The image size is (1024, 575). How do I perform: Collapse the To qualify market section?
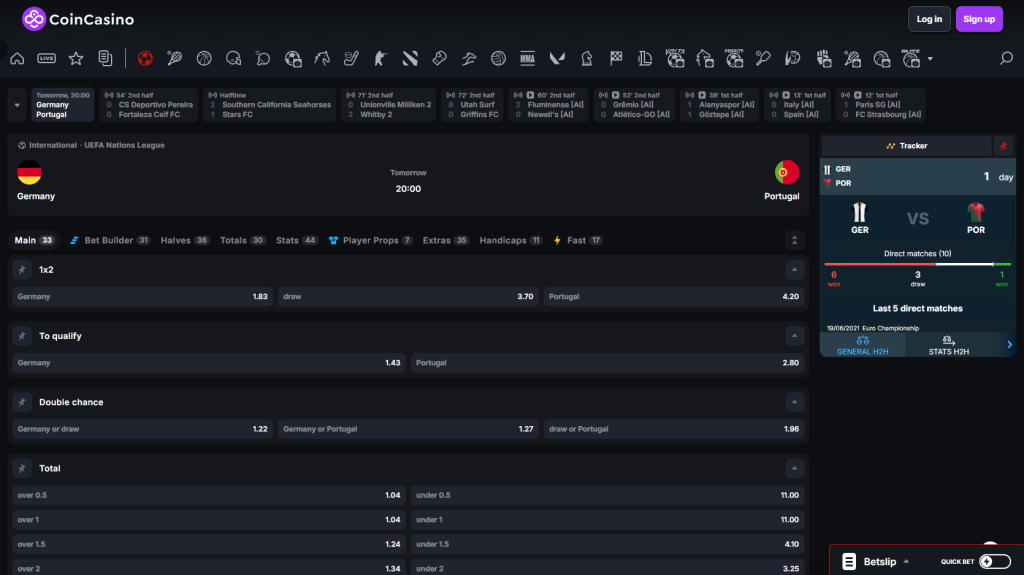click(794, 336)
